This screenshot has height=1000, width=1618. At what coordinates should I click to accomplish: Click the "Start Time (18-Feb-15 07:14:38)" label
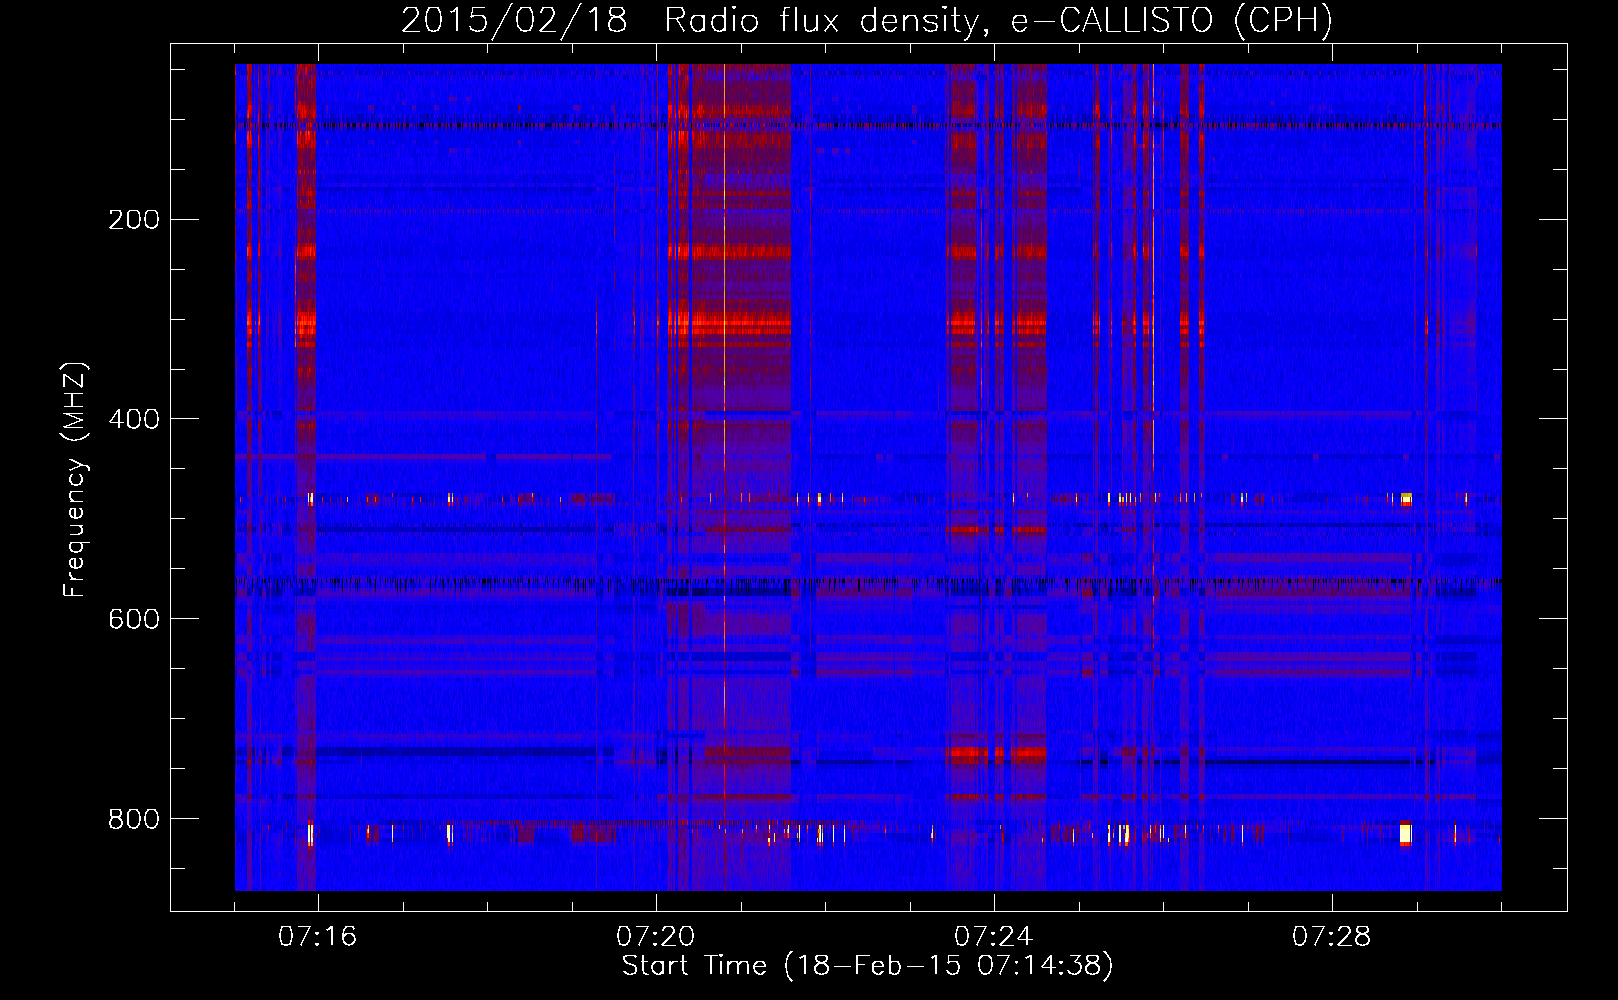click(x=867, y=966)
